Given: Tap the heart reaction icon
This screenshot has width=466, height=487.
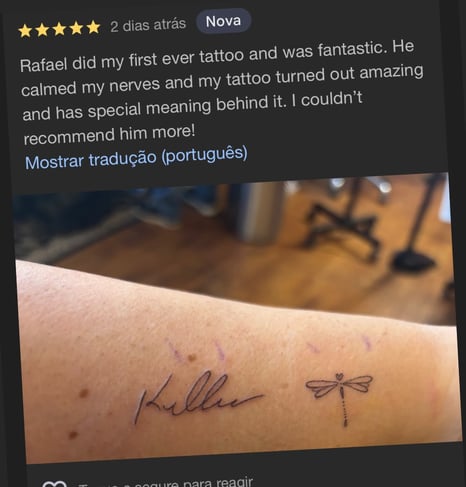Looking at the screenshot, I should click(55, 484).
